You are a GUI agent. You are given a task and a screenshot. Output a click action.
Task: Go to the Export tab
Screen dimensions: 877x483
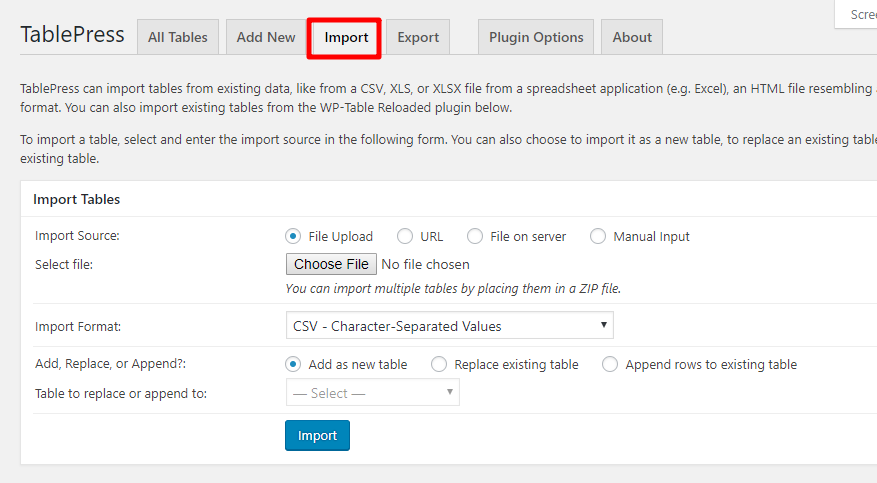(x=418, y=37)
